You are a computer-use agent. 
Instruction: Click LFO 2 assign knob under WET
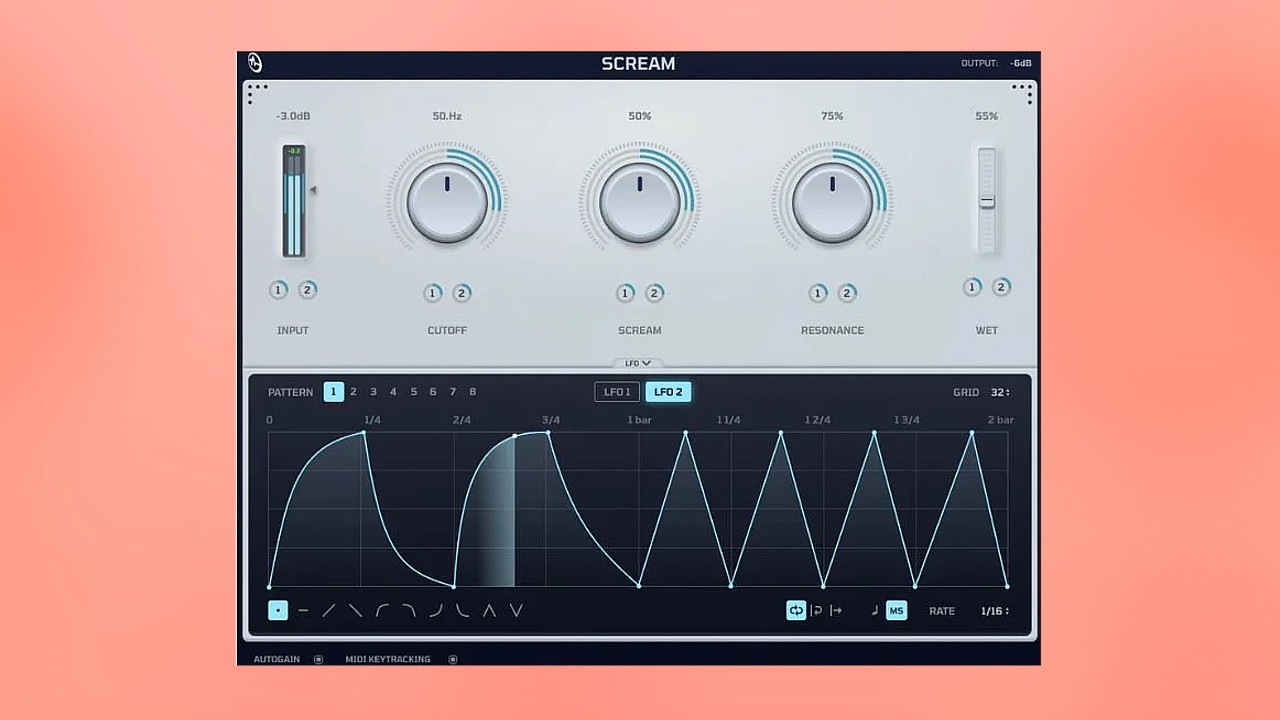pyautogui.click(x=1001, y=287)
